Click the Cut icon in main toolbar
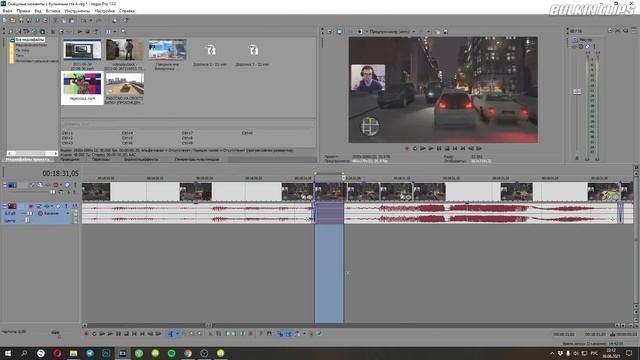The height and width of the screenshot is (360, 640). 55,20
